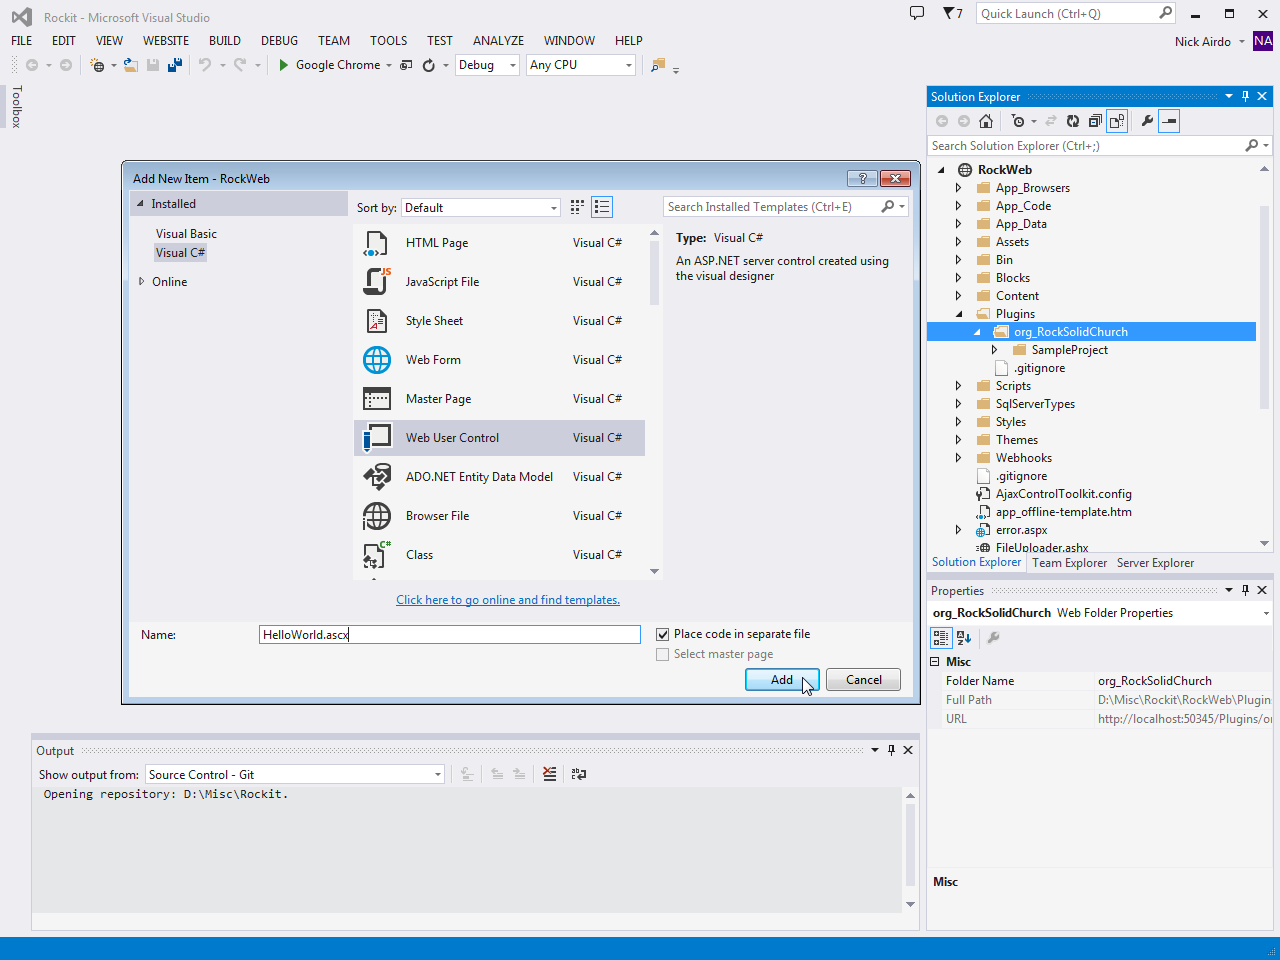The image size is (1280, 960).
Task: Select the ADO.NET Entity Data Model template
Action: [499, 477]
